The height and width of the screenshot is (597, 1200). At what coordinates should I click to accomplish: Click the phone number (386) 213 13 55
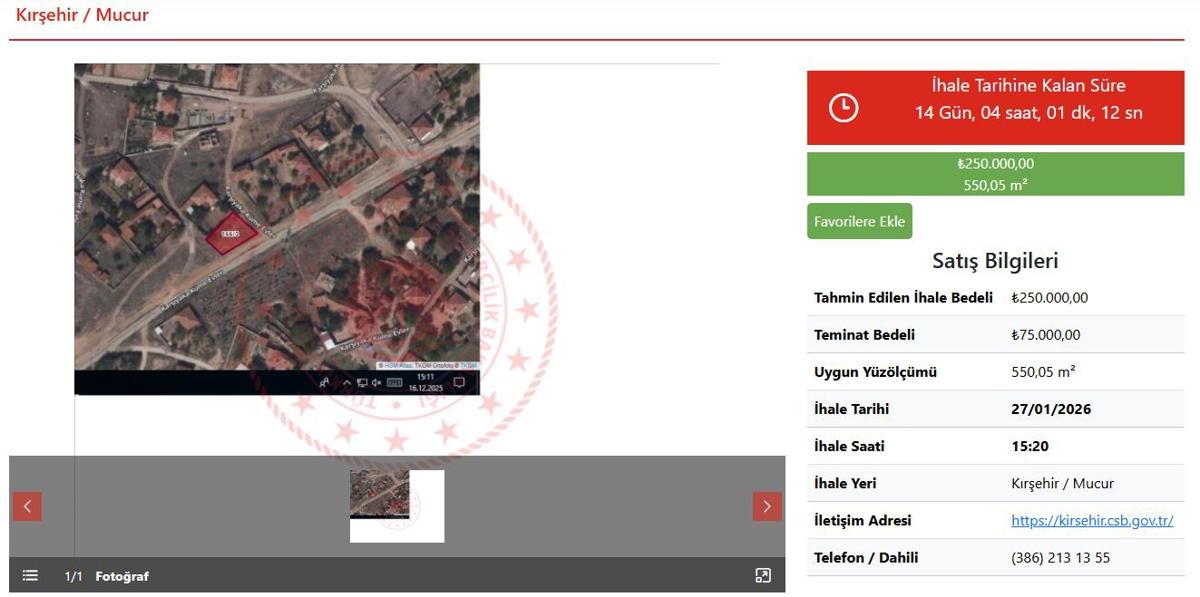[x=1060, y=557]
